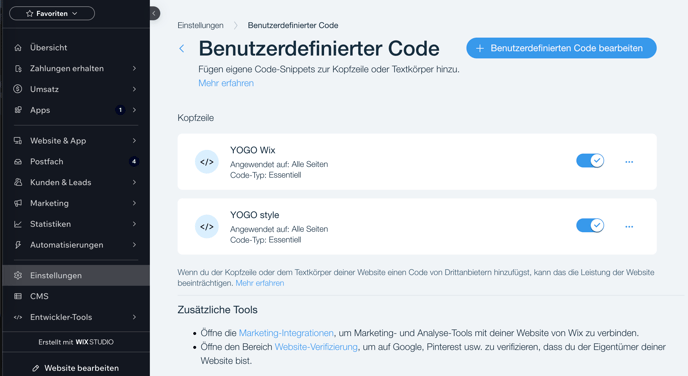Viewport: 688px width, 376px height.
Task: Open the Favoriten dropdown
Action: [x=52, y=14]
